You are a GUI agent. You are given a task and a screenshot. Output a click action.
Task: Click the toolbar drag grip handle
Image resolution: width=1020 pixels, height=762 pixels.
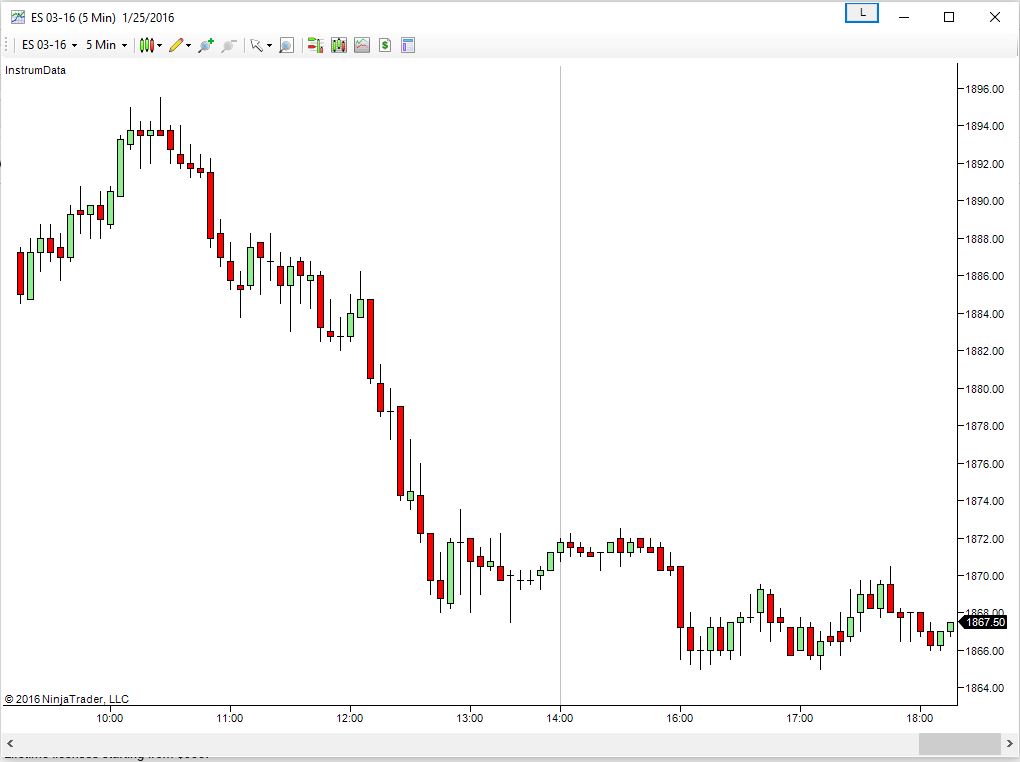[x=7, y=45]
